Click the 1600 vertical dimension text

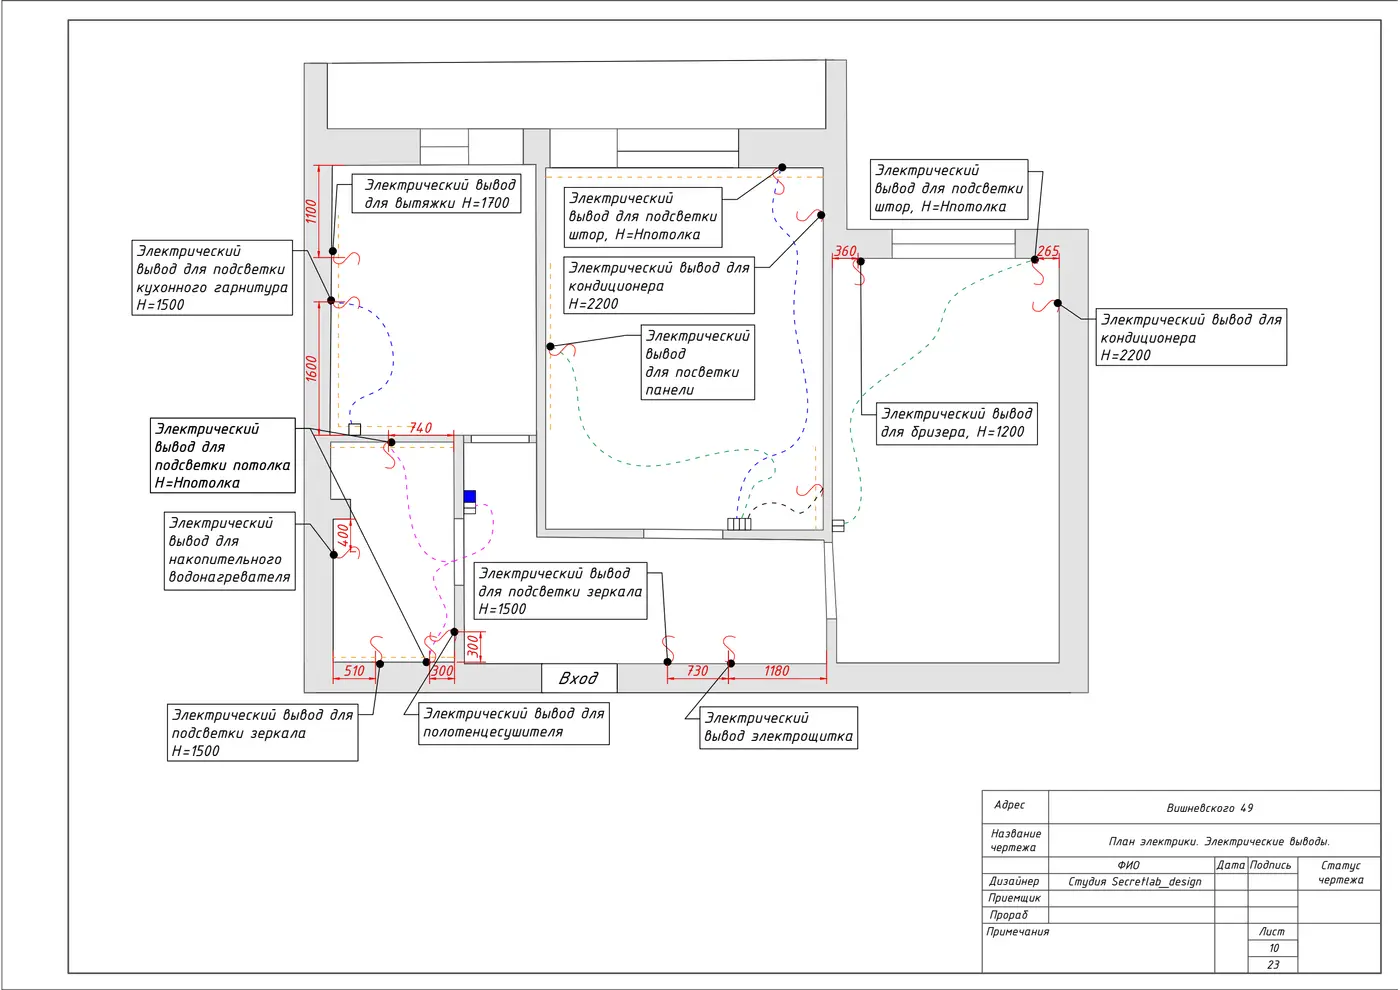click(x=311, y=368)
